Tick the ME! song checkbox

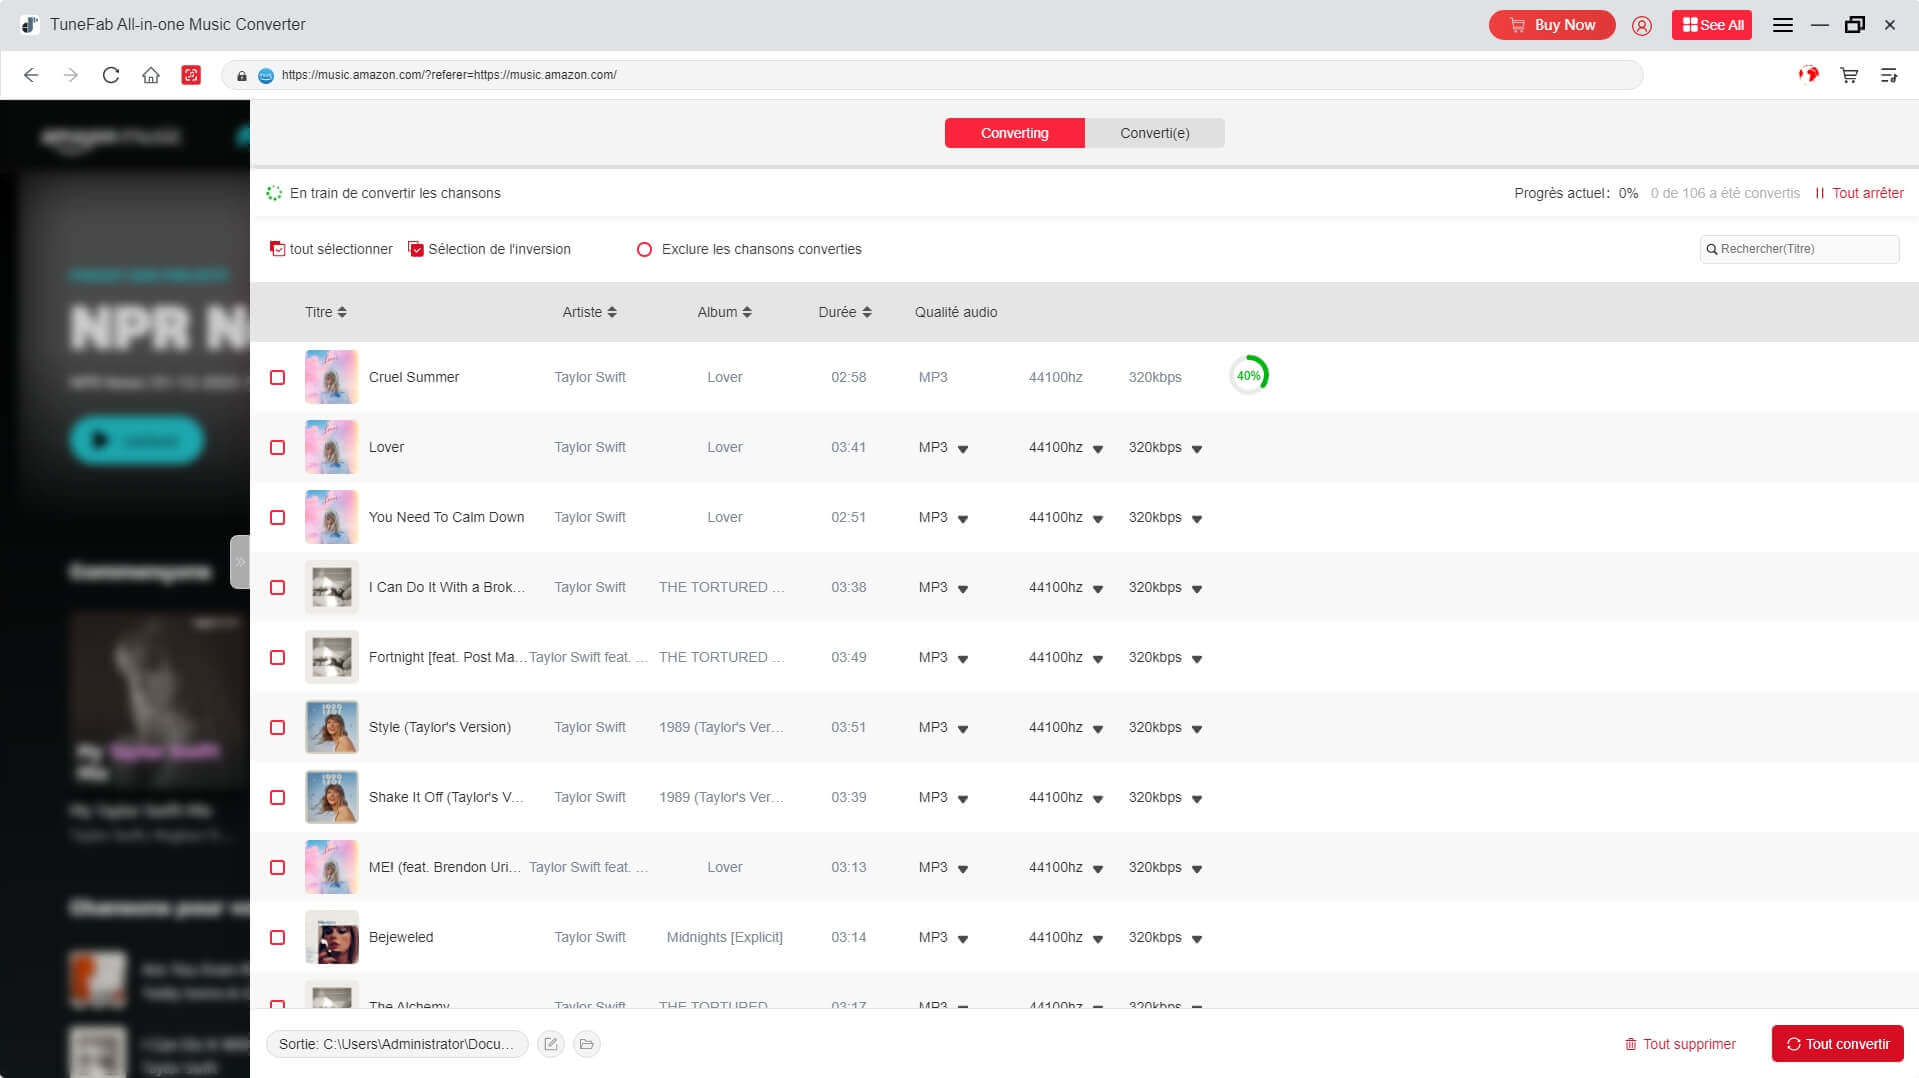278,867
